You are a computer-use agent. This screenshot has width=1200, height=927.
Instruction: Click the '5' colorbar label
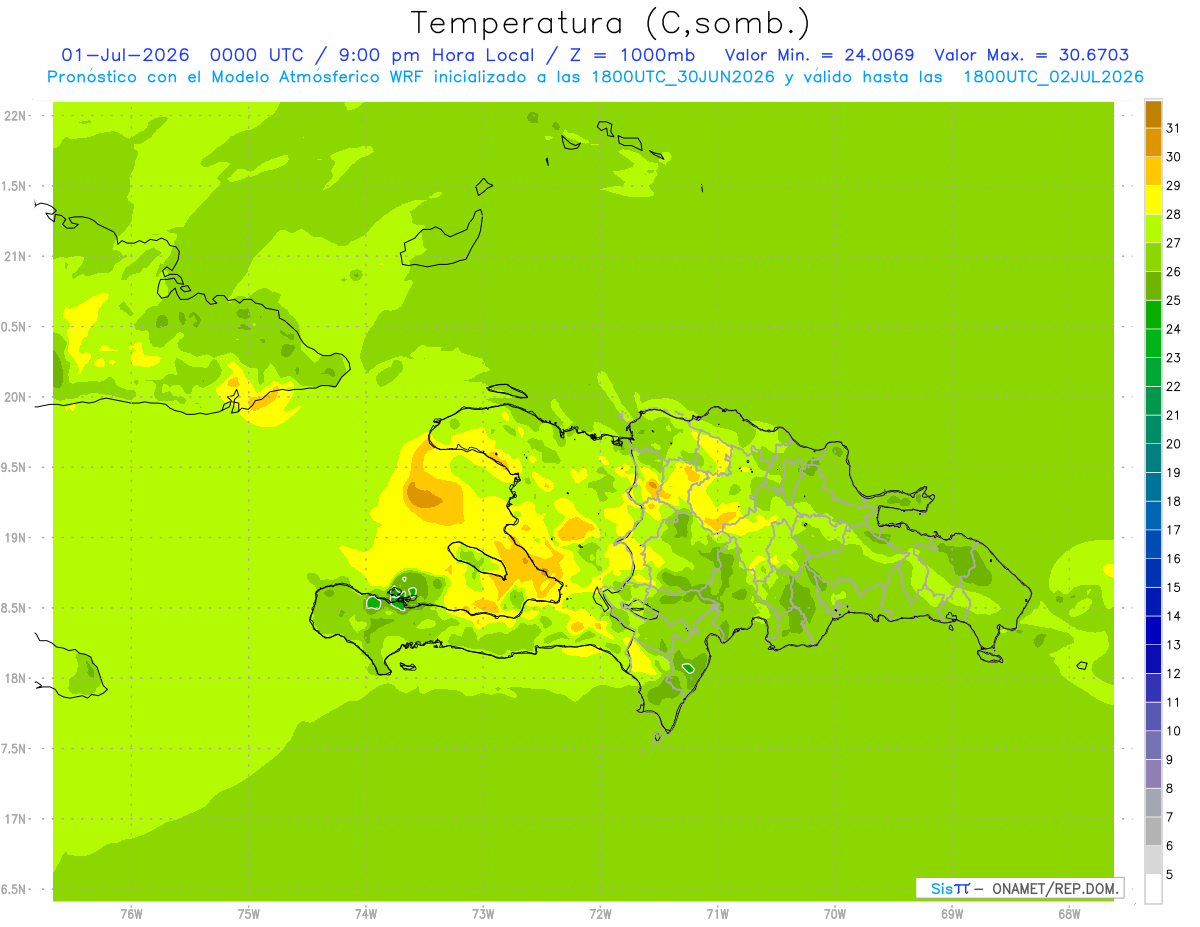tap(1169, 875)
